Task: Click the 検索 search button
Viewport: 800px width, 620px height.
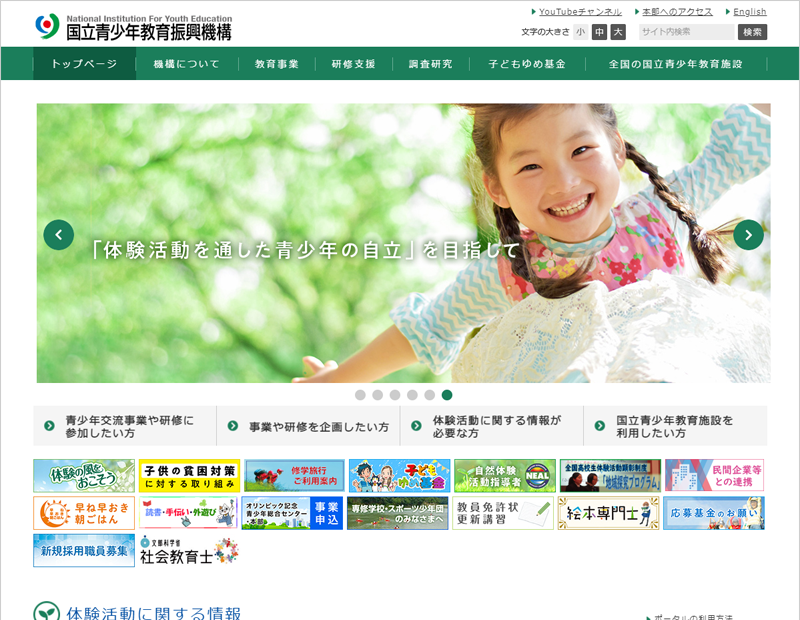Action: (x=752, y=32)
